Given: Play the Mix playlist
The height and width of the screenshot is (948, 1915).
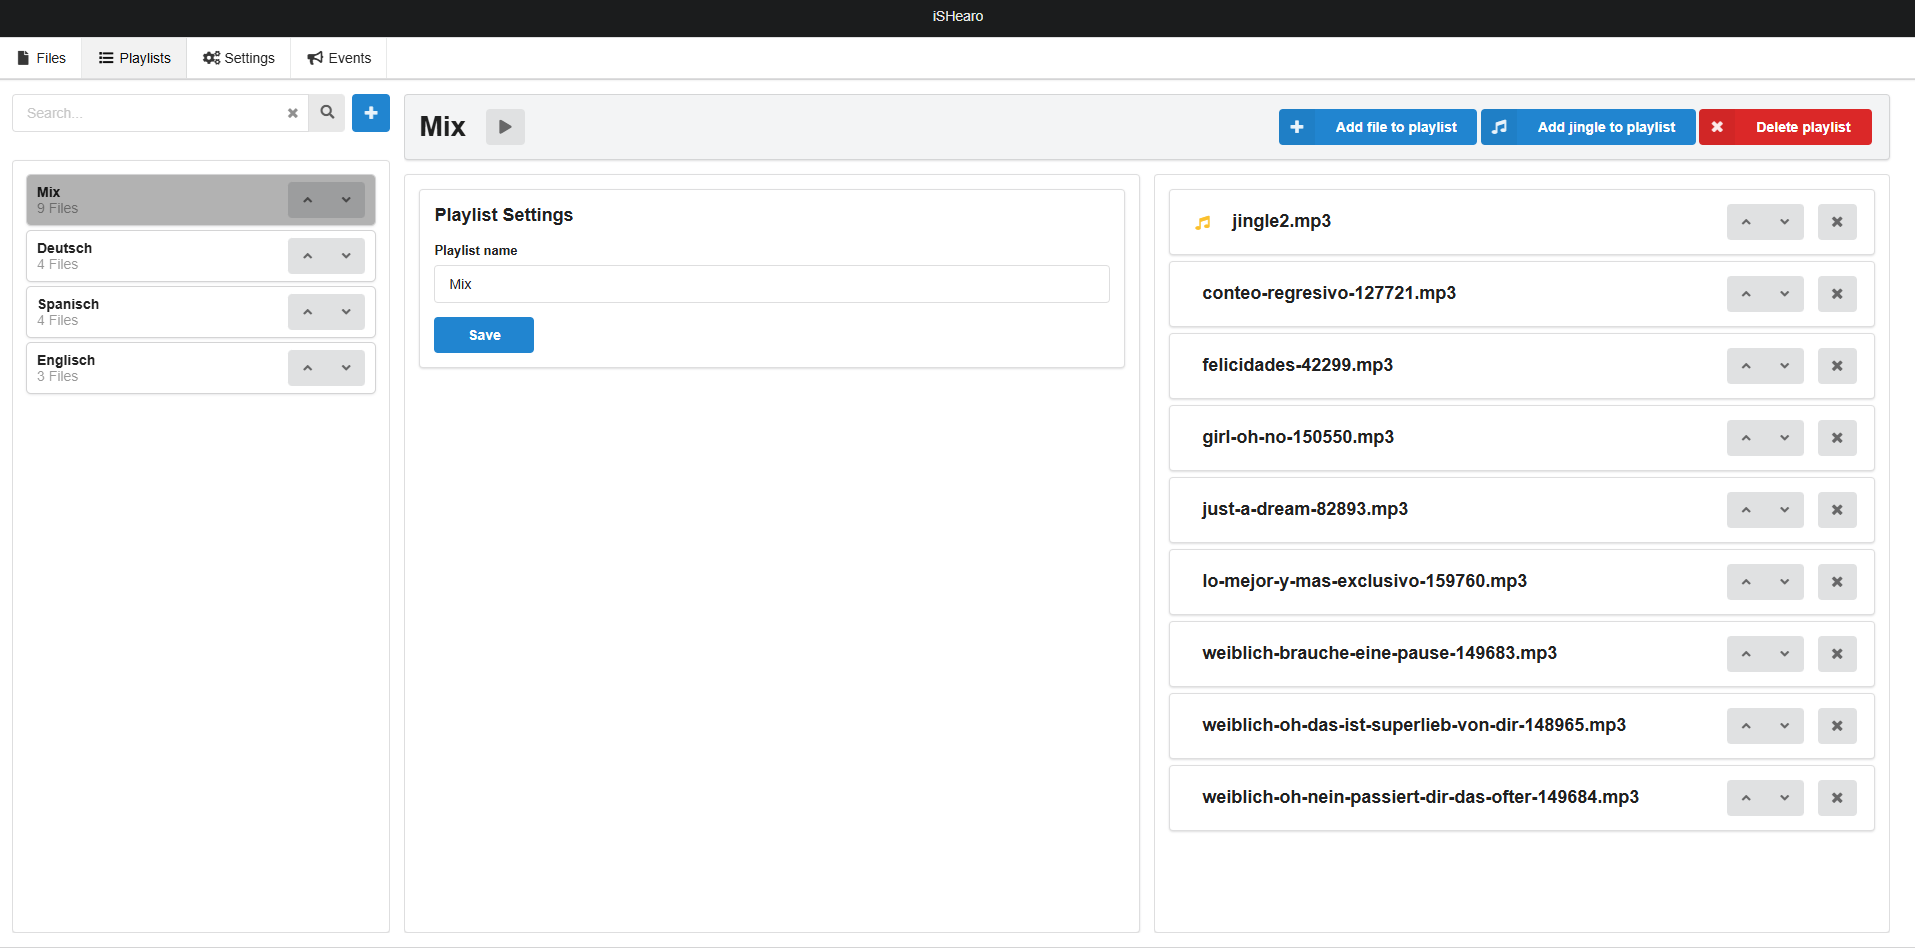Looking at the screenshot, I should point(505,127).
